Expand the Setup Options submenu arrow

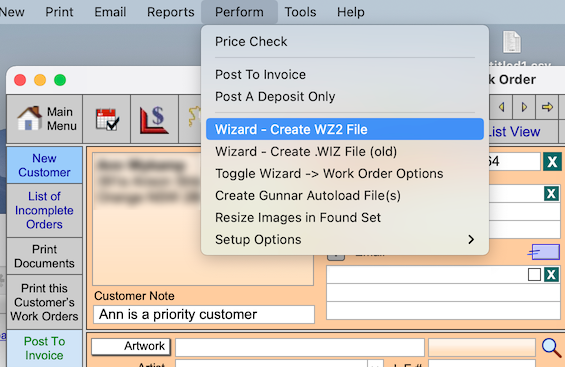[471, 240]
